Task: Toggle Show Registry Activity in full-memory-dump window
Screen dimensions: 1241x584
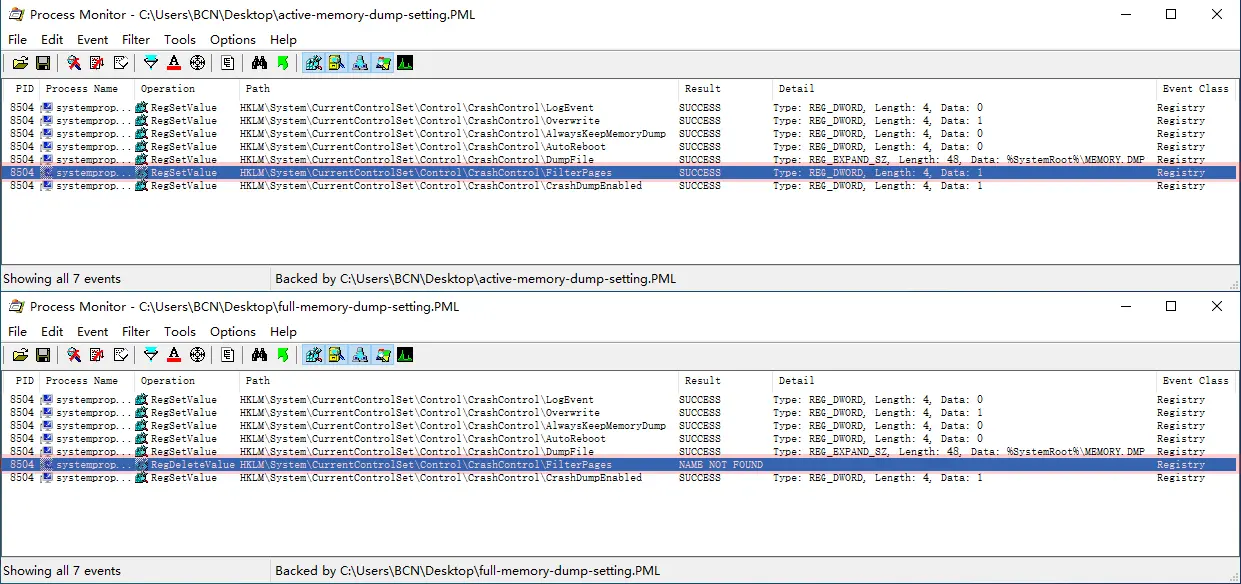Action: [x=314, y=355]
